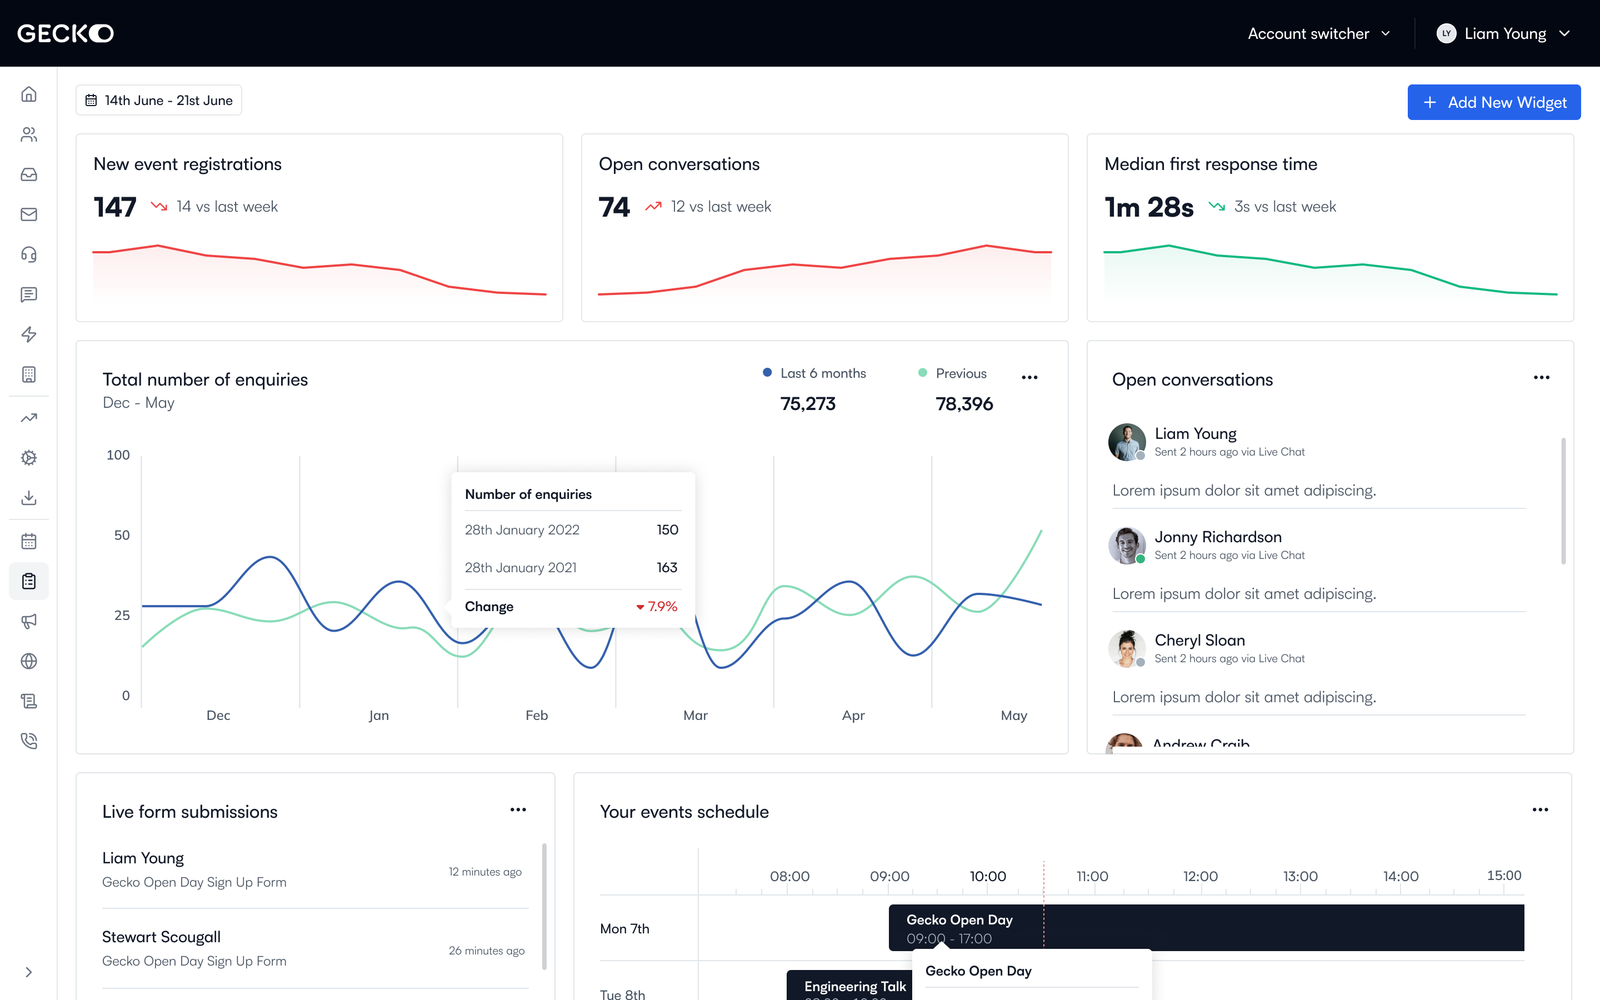Click the Gecko Open Day popup title

[x=978, y=971]
